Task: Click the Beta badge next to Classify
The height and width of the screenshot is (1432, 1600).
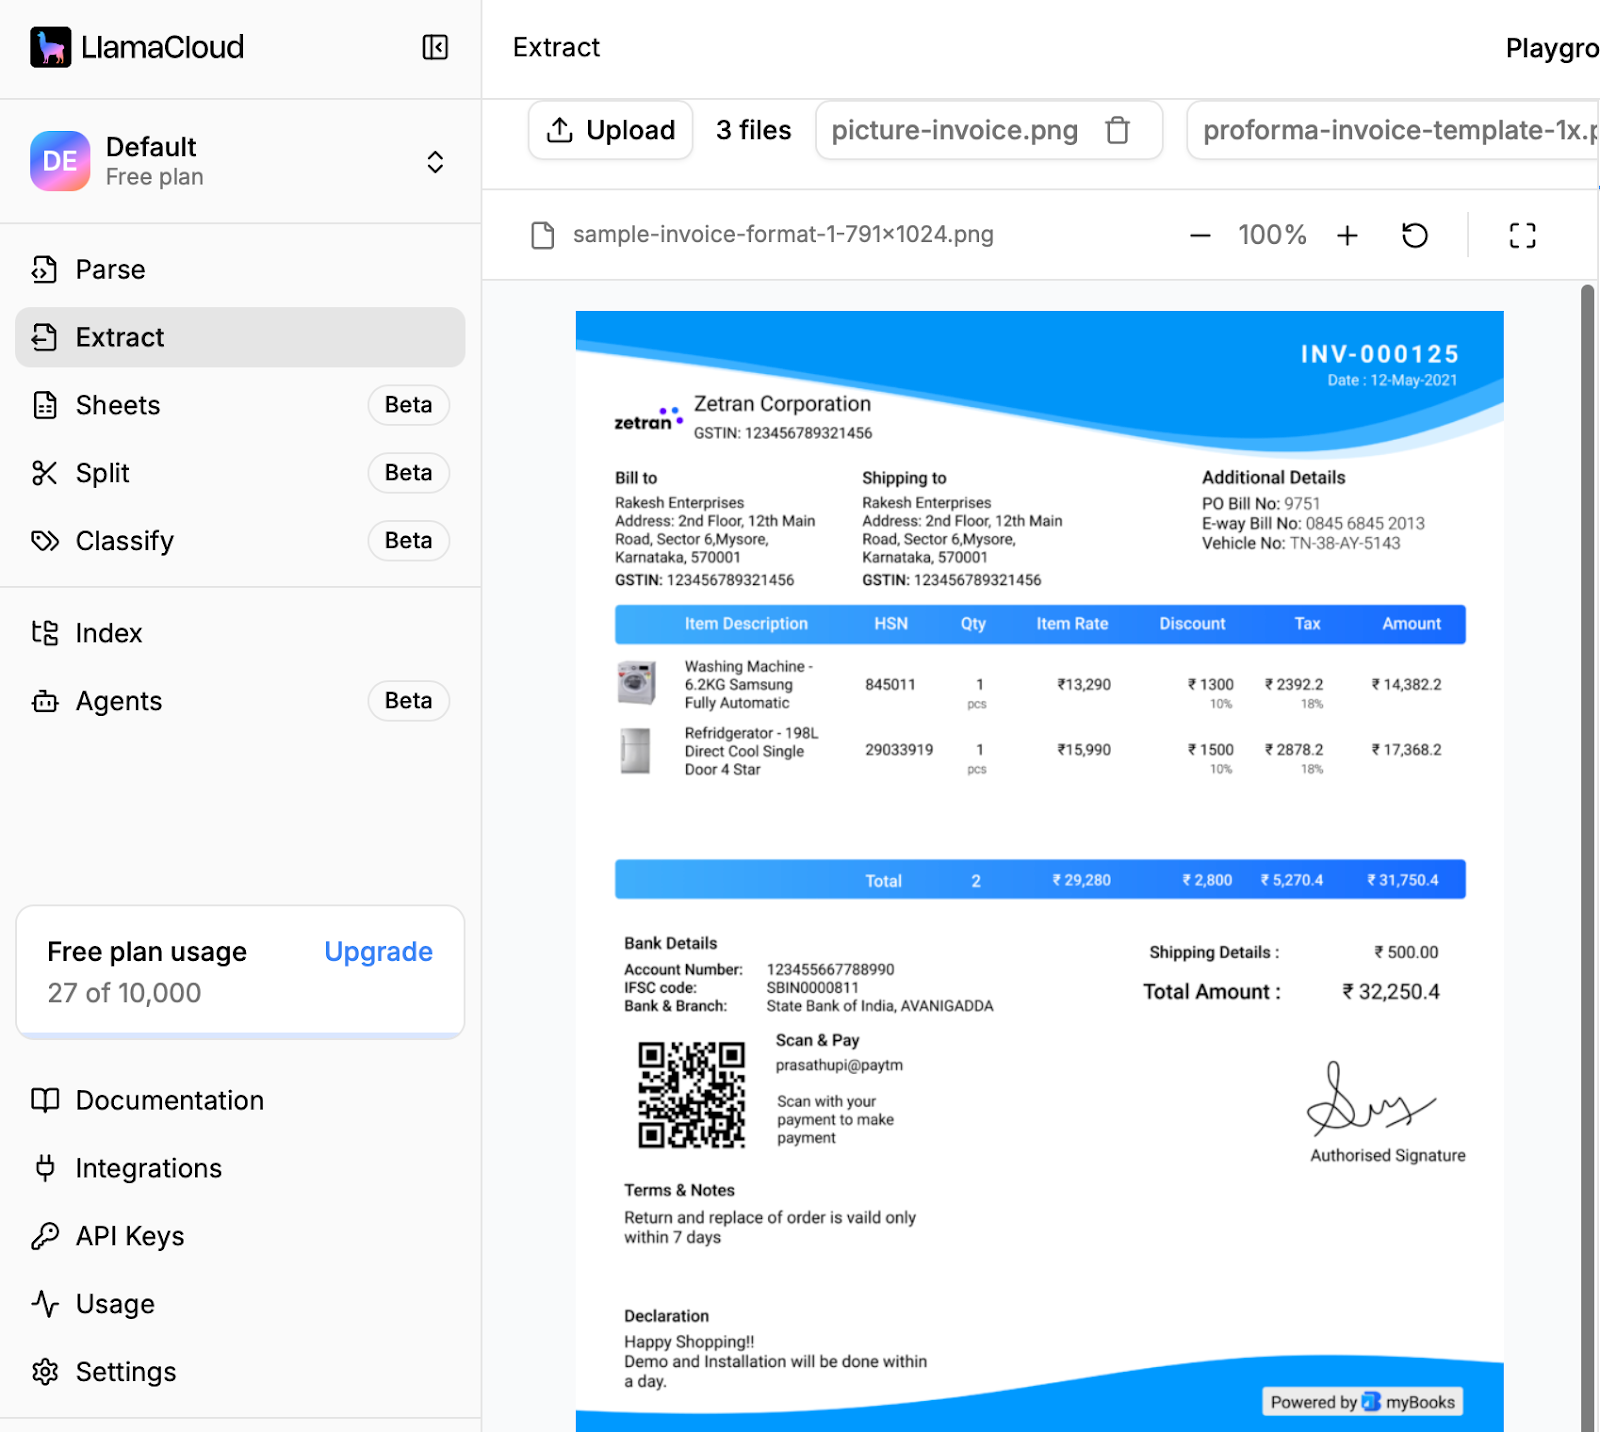Action: coord(408,541)
